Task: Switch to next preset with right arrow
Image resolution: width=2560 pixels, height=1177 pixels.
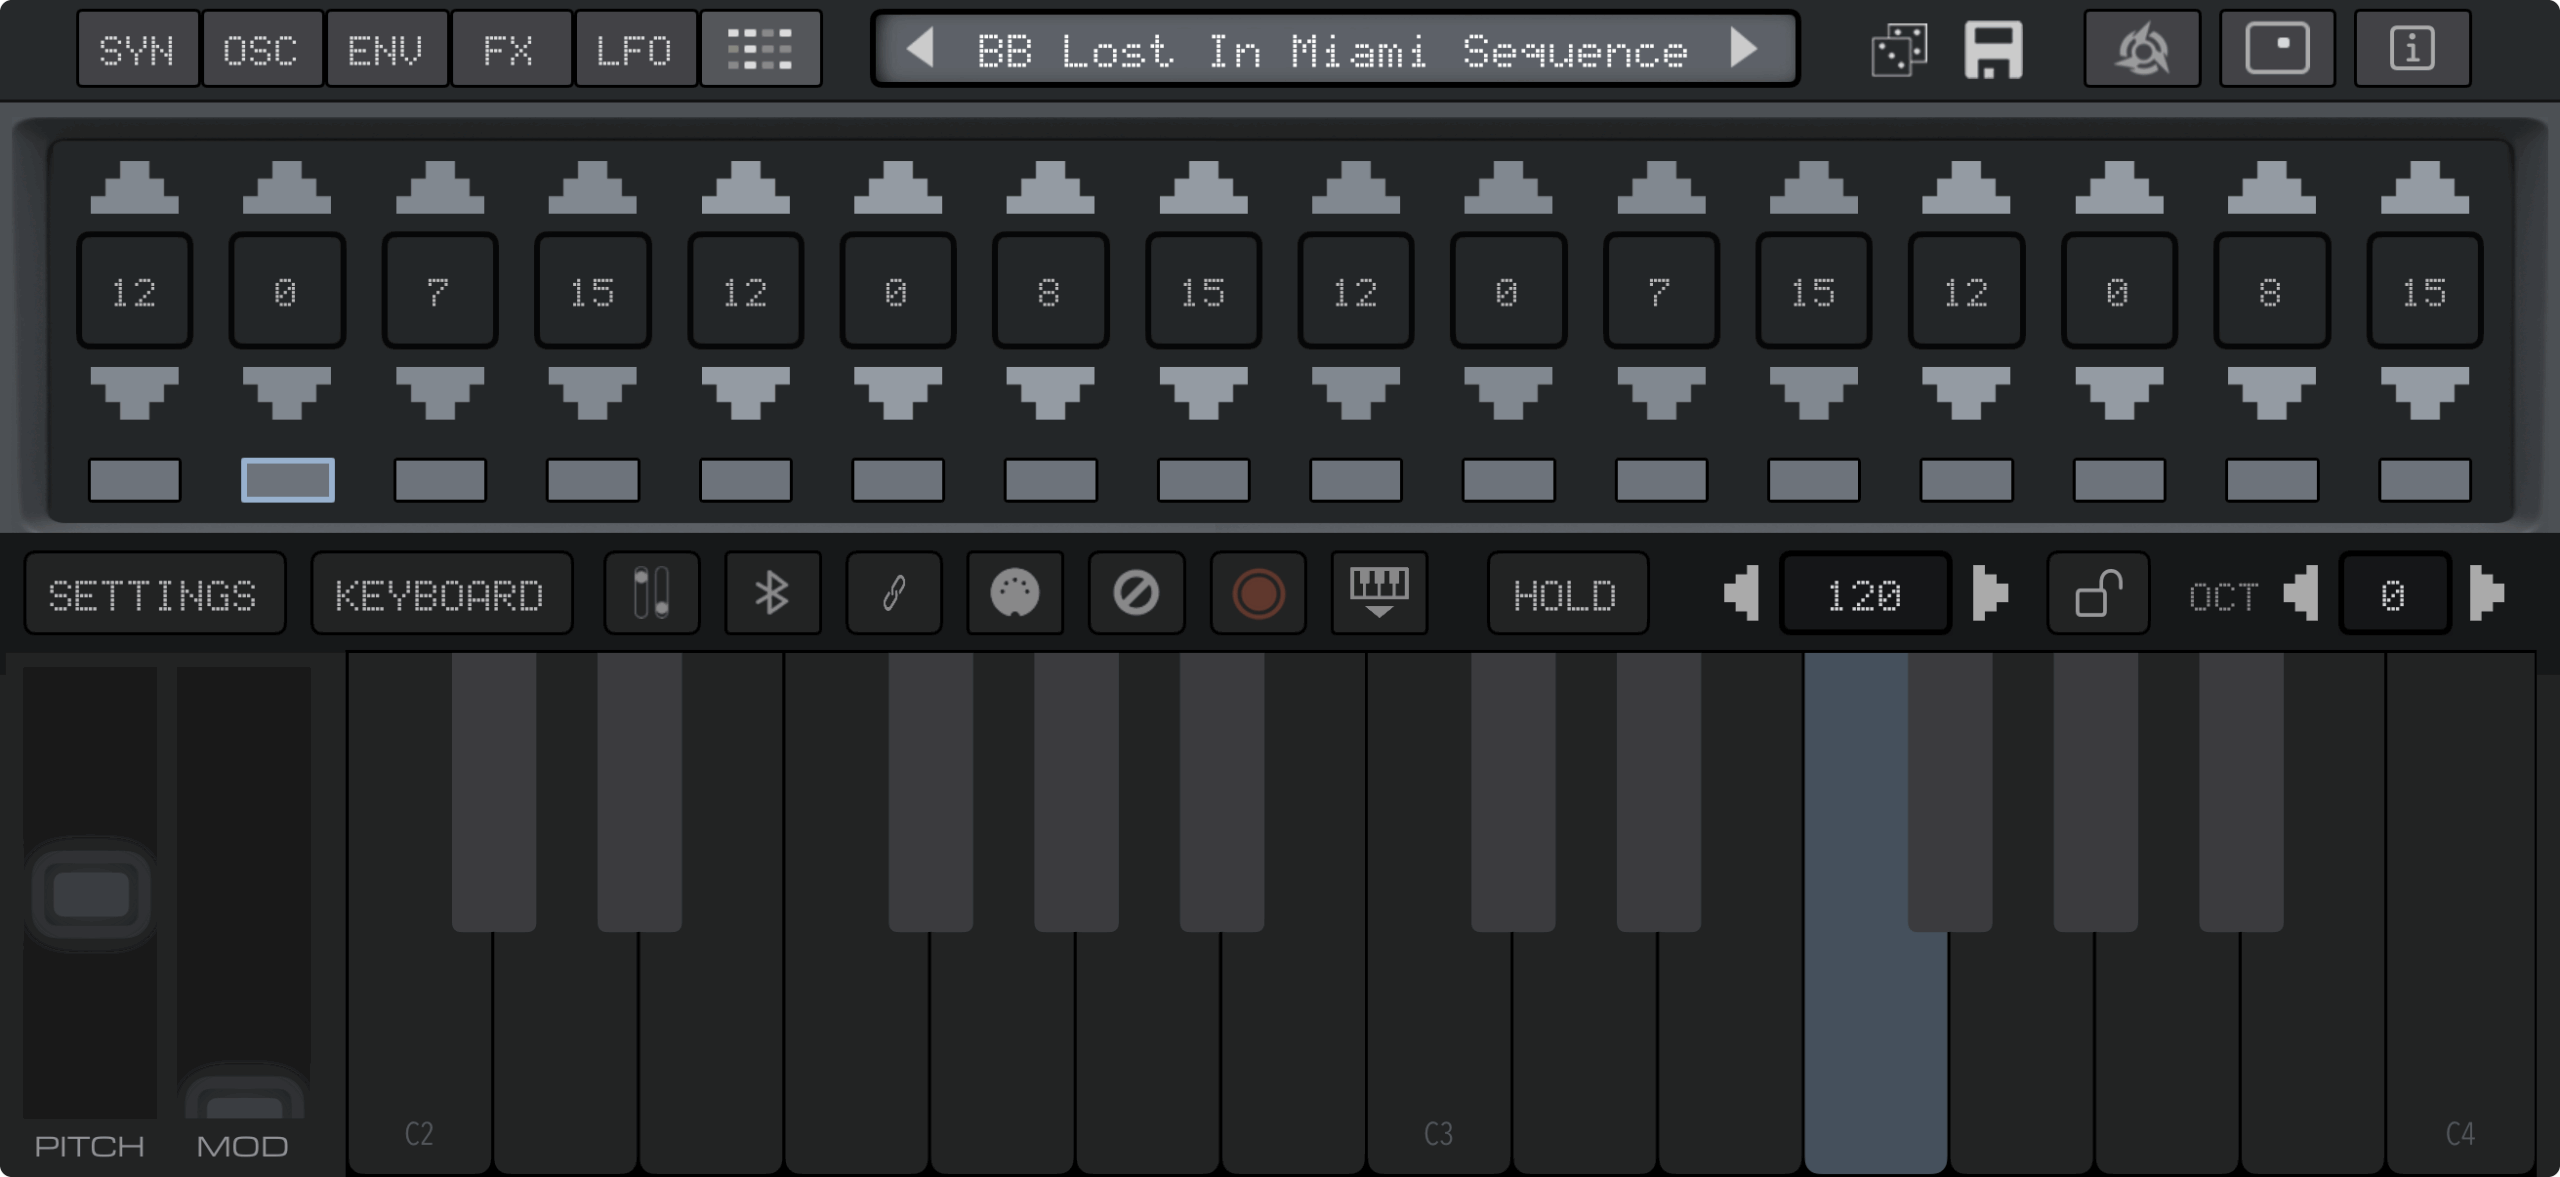Action: coord(1744,48)
